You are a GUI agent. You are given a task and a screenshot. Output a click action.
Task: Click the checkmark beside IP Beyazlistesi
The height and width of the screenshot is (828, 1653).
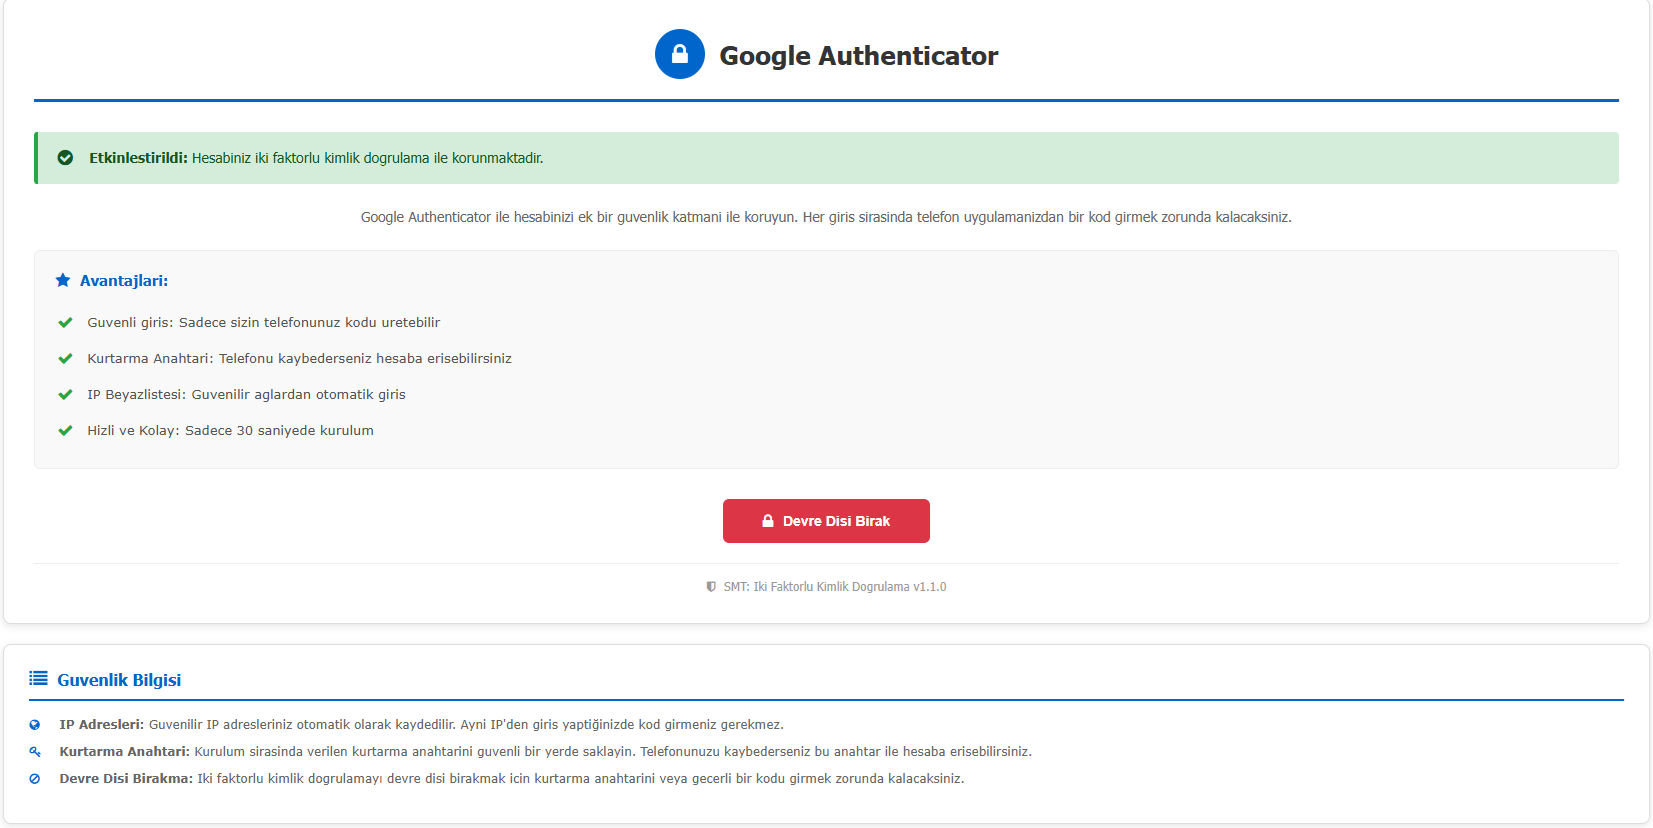[x=65, y=395]
